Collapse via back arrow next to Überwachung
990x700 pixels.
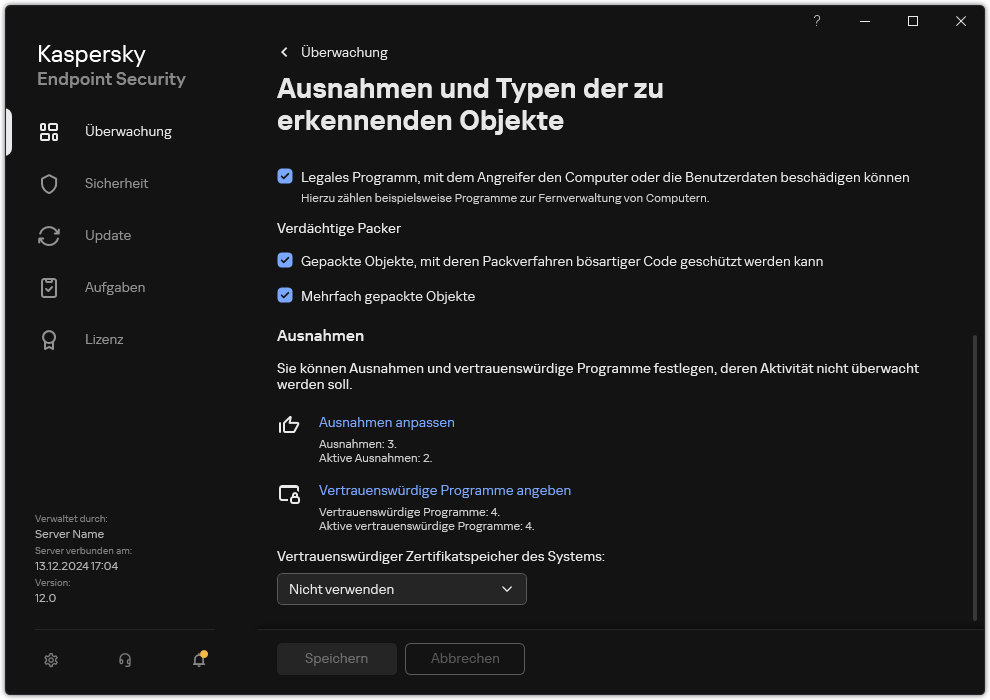[x=283, y=52]
